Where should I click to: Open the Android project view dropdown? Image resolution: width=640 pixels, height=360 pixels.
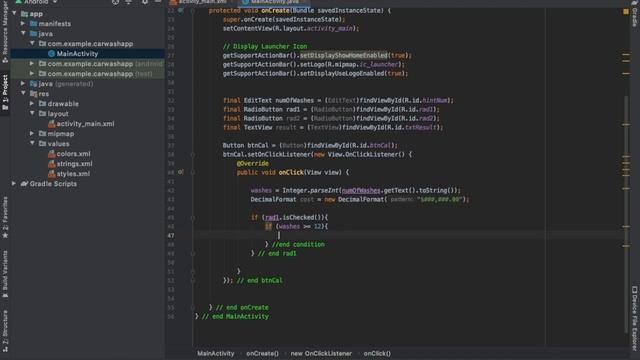click(36, 2)
